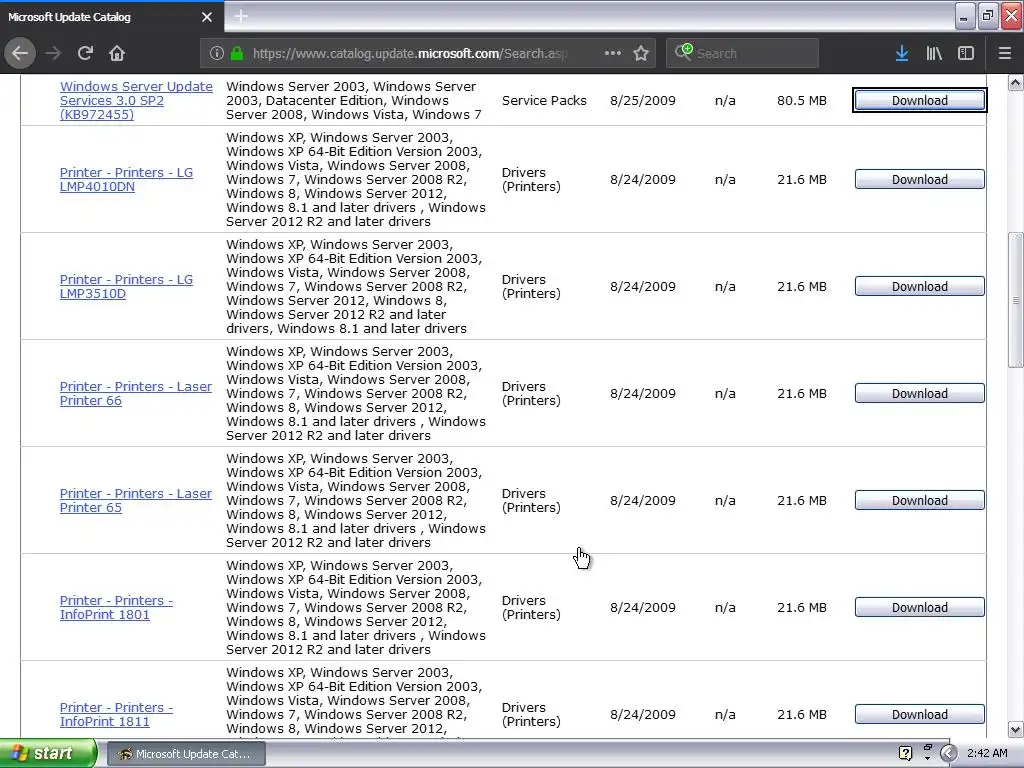
Task: Click the 2:42 AM taskbar clock
Action: point(987,754)
